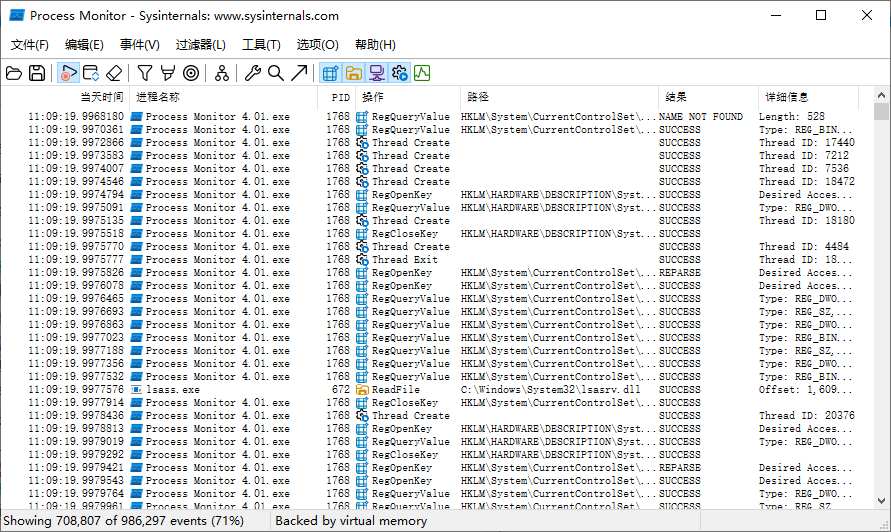Click the PID 672 cell
The height and width of the screenshot is (532, 891).
tap(340, 390)
